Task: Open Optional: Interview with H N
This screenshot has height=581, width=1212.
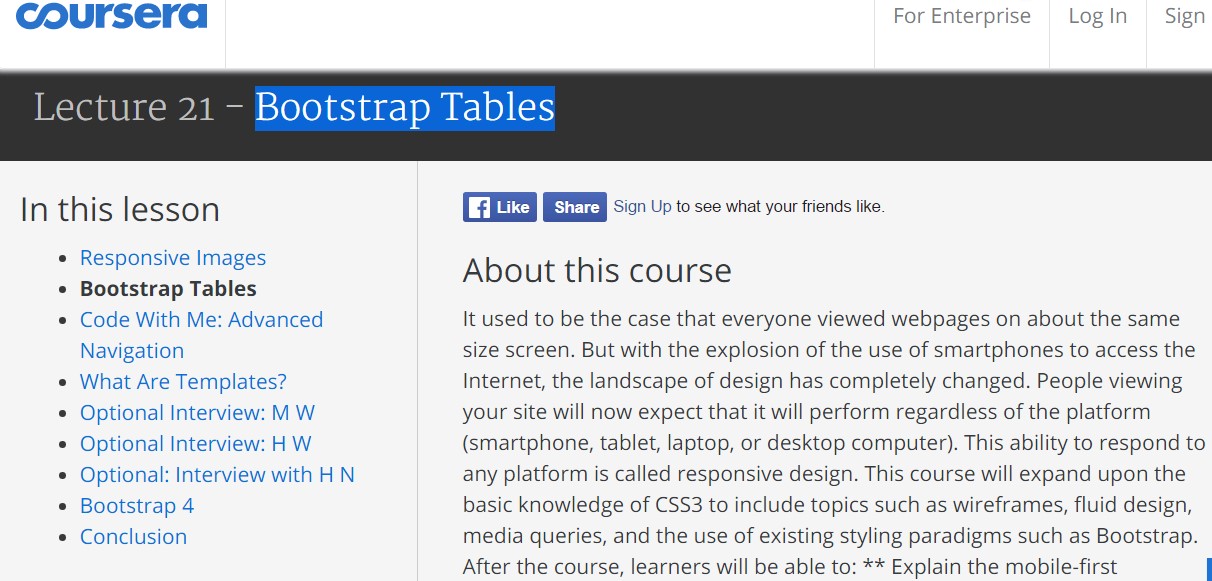Action: tap(217, 474)
